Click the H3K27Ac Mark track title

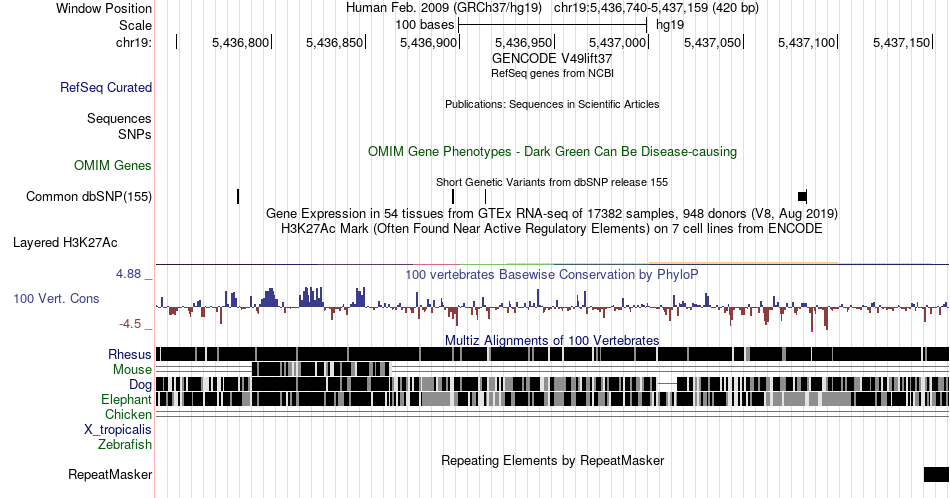tap(552, 228)
